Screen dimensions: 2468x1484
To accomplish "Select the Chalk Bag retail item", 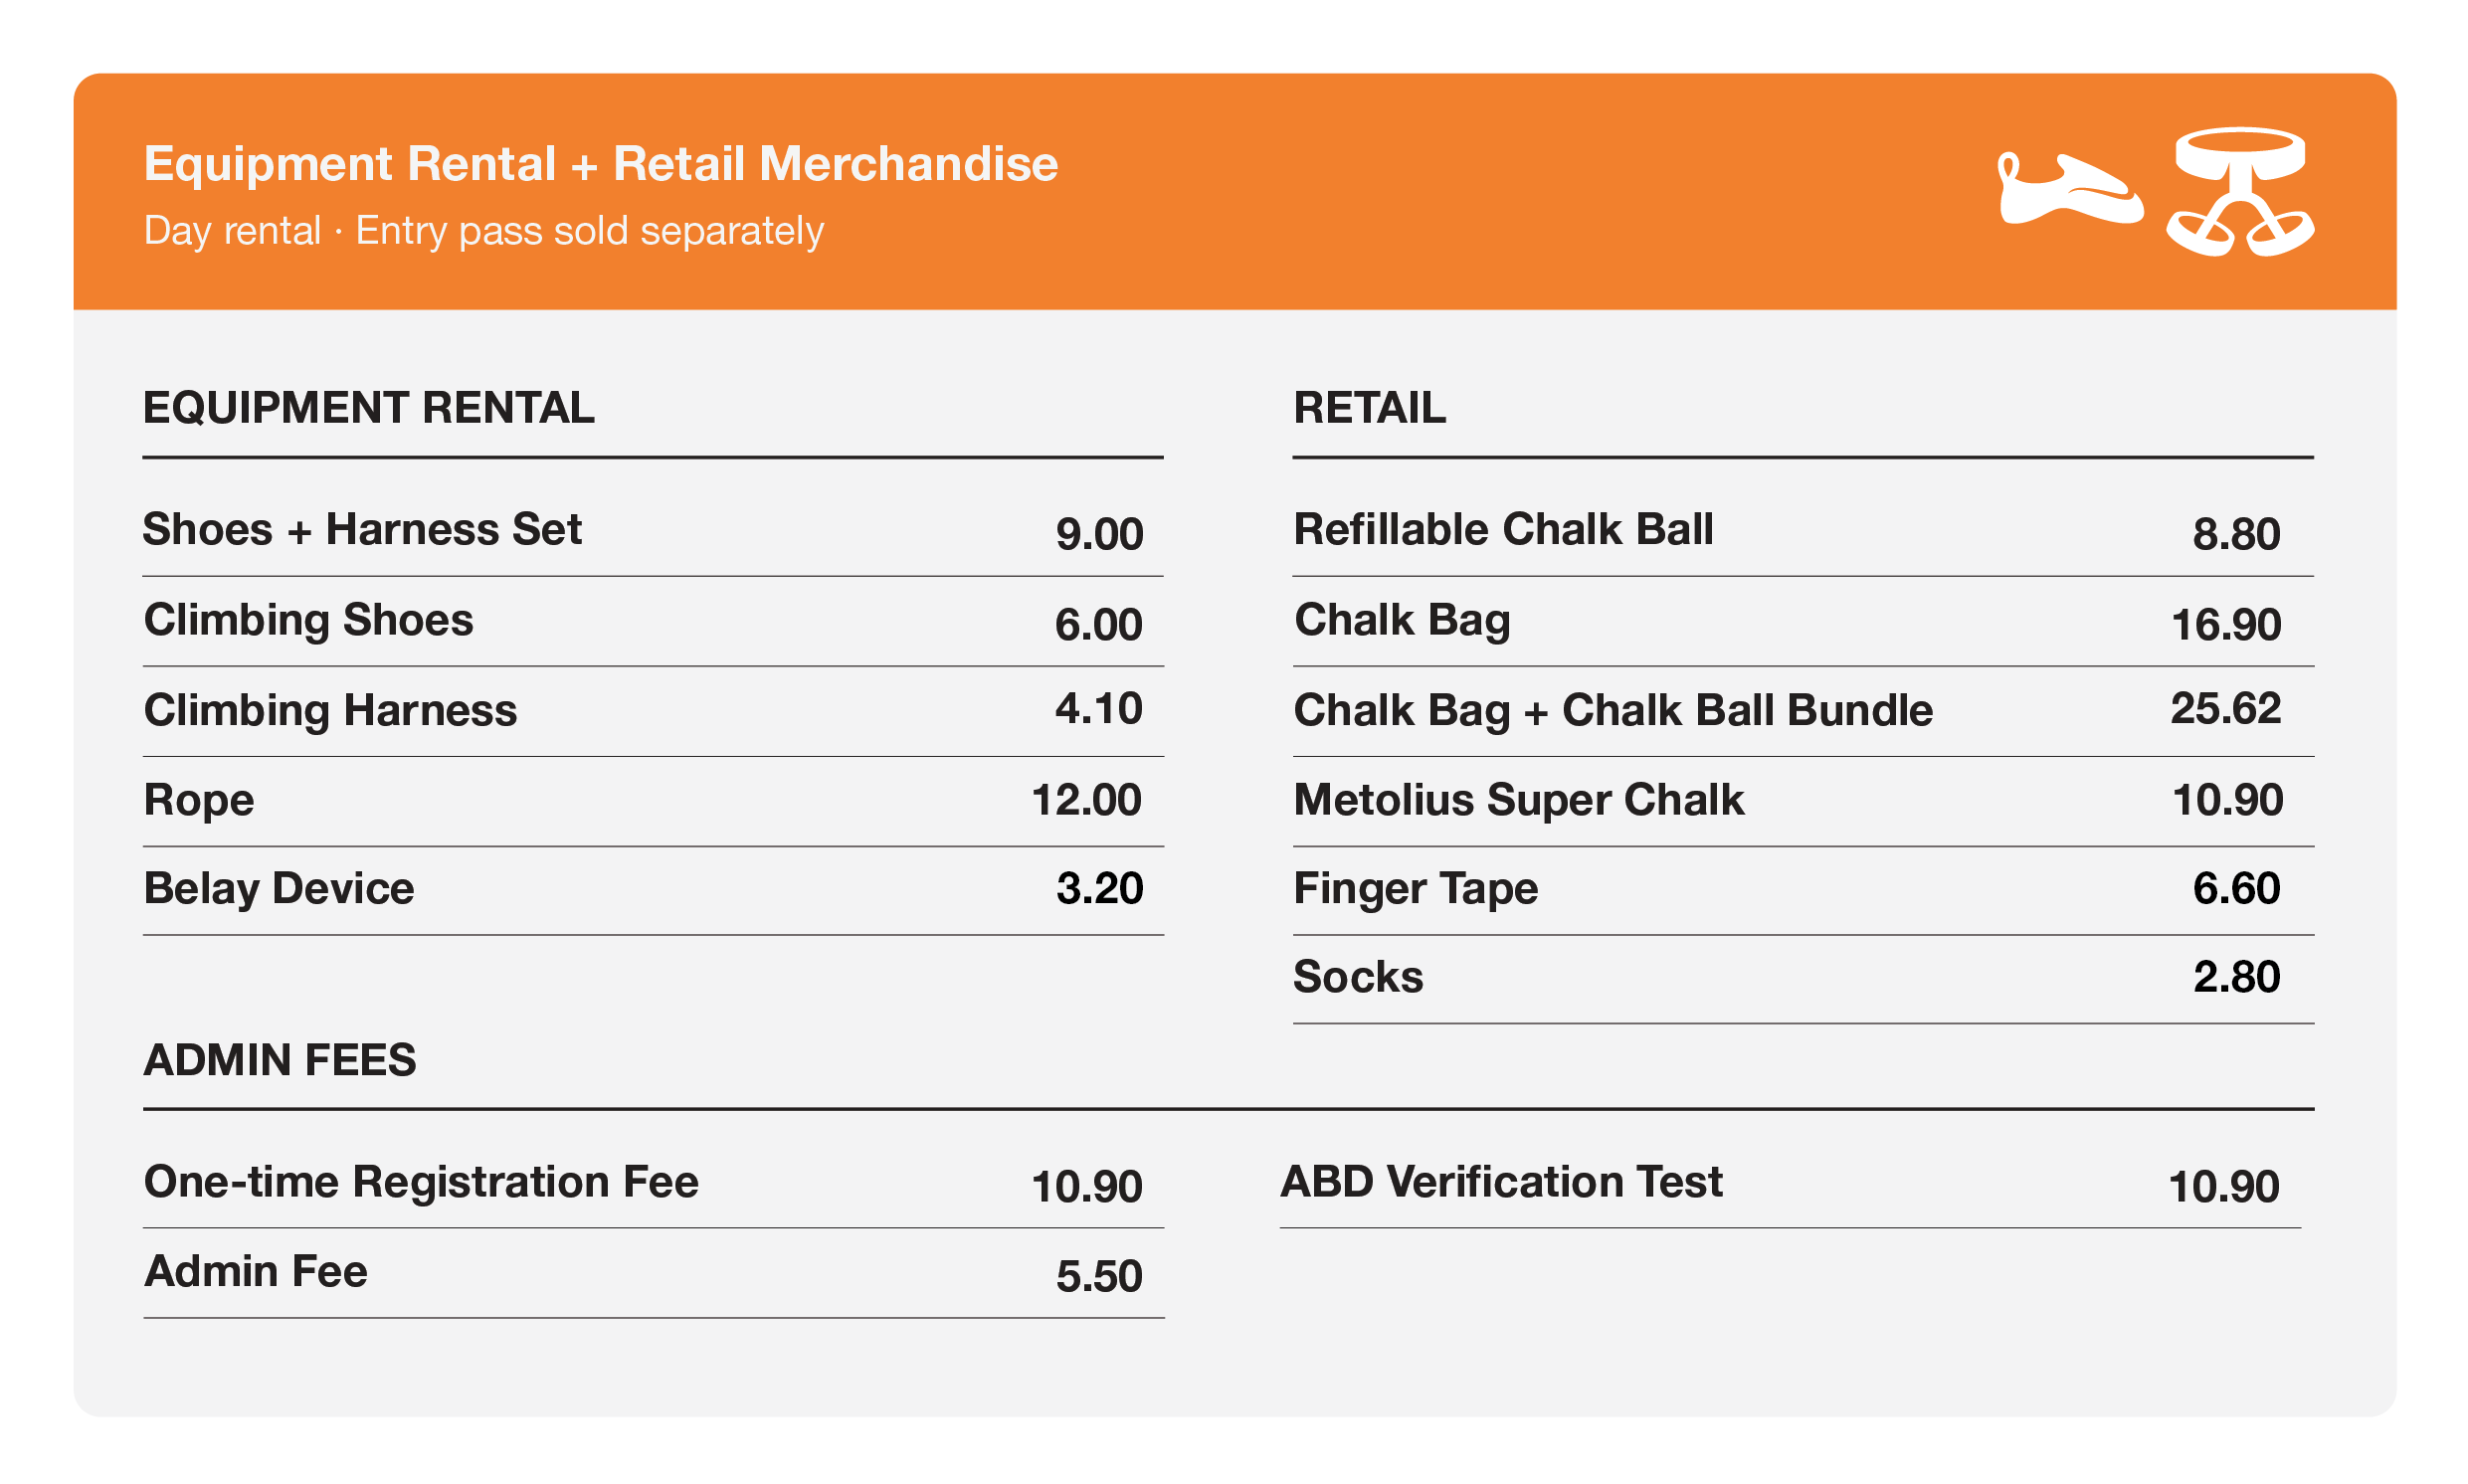I will click(1803, 621).
